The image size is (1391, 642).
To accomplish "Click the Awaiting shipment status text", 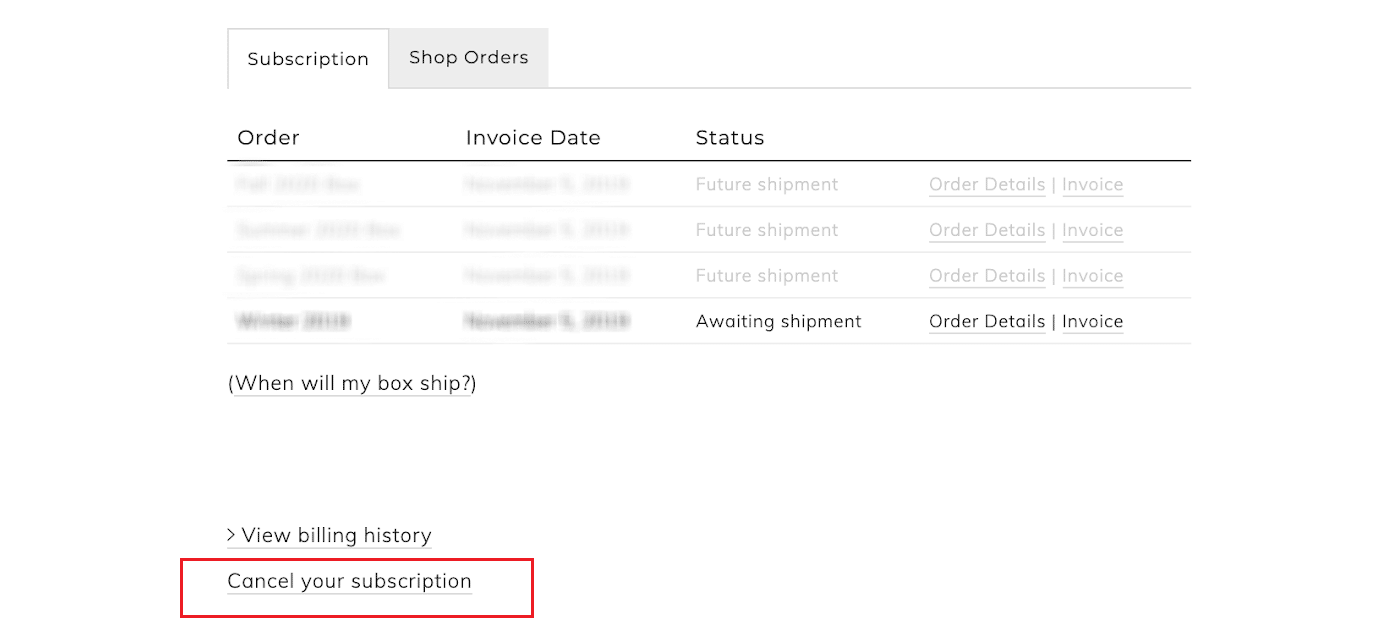I will pyautogui.click(x=778, y=321).
